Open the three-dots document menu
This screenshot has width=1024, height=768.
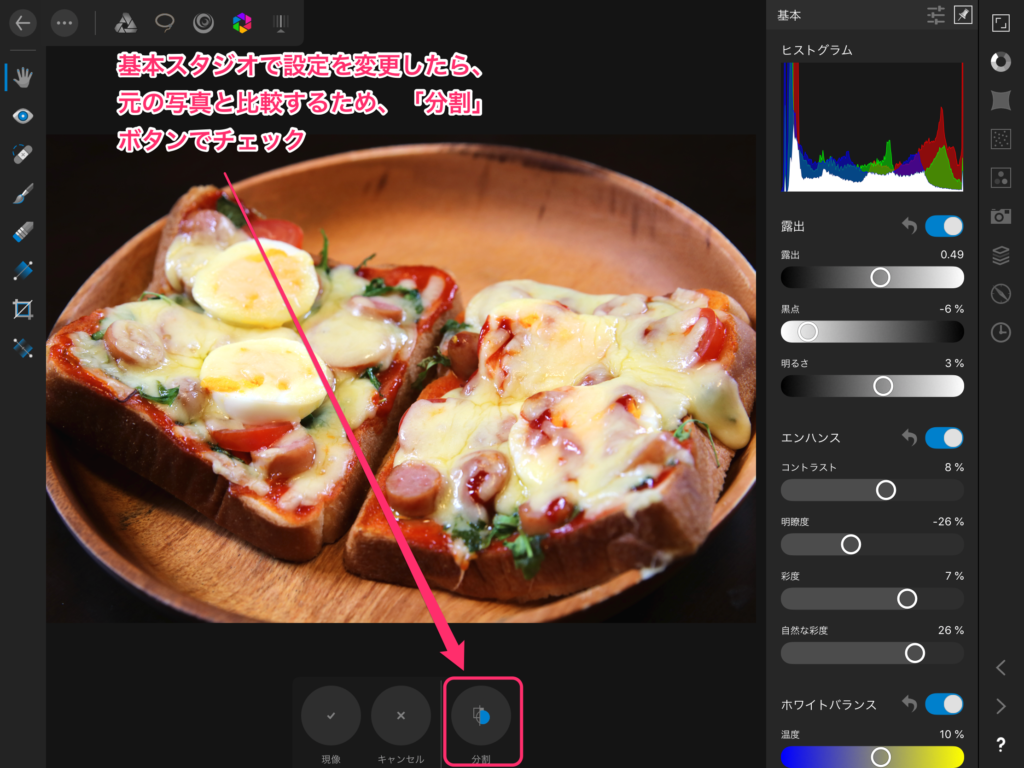point(64,22)
